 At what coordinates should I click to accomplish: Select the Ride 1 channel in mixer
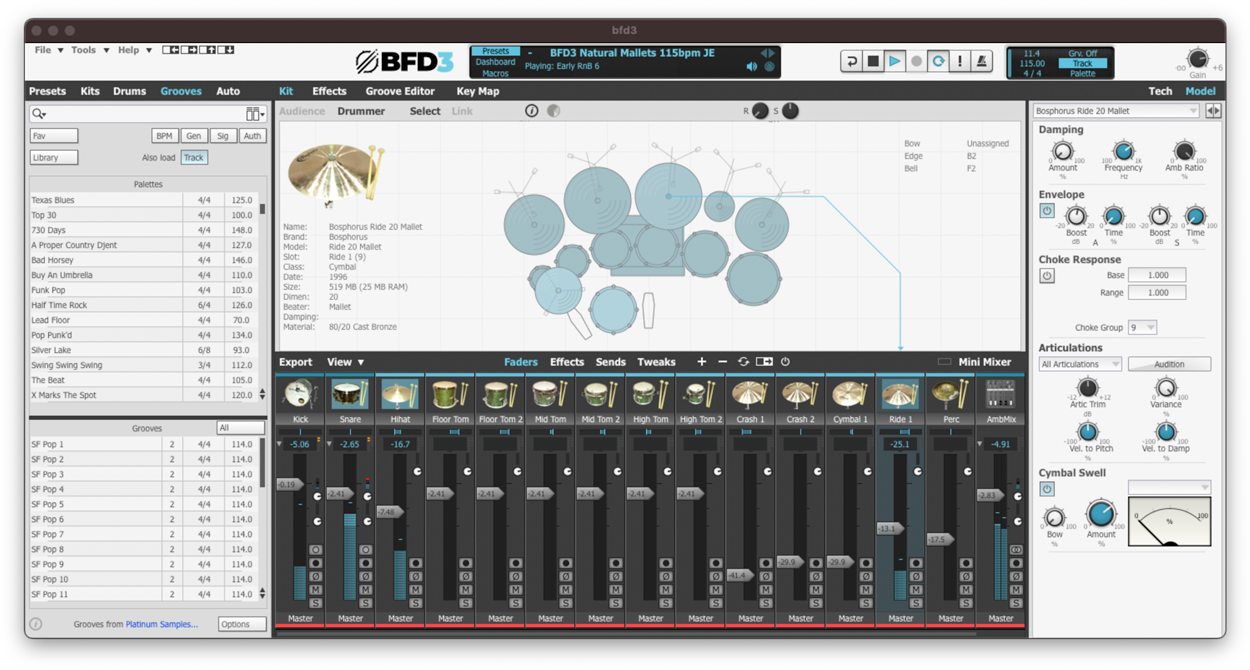pyautogui.click(x=900, y=392)
